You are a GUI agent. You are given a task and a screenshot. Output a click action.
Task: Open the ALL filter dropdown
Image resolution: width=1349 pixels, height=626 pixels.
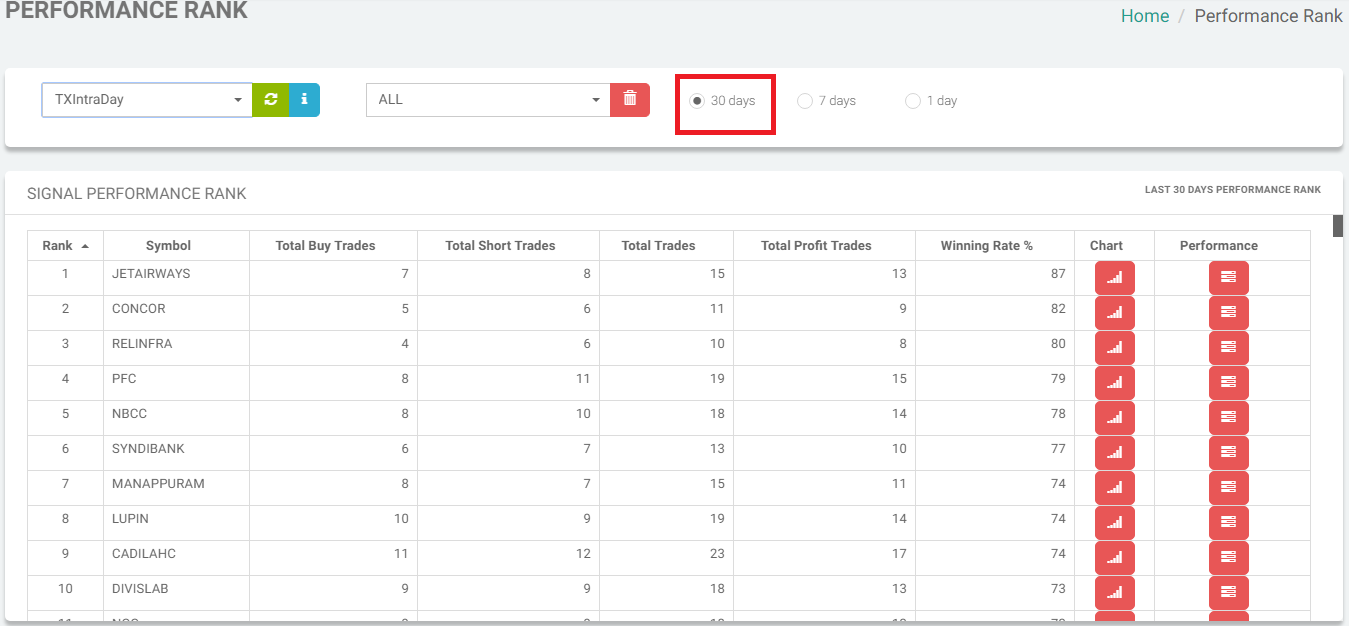click(x=488, y=100)
